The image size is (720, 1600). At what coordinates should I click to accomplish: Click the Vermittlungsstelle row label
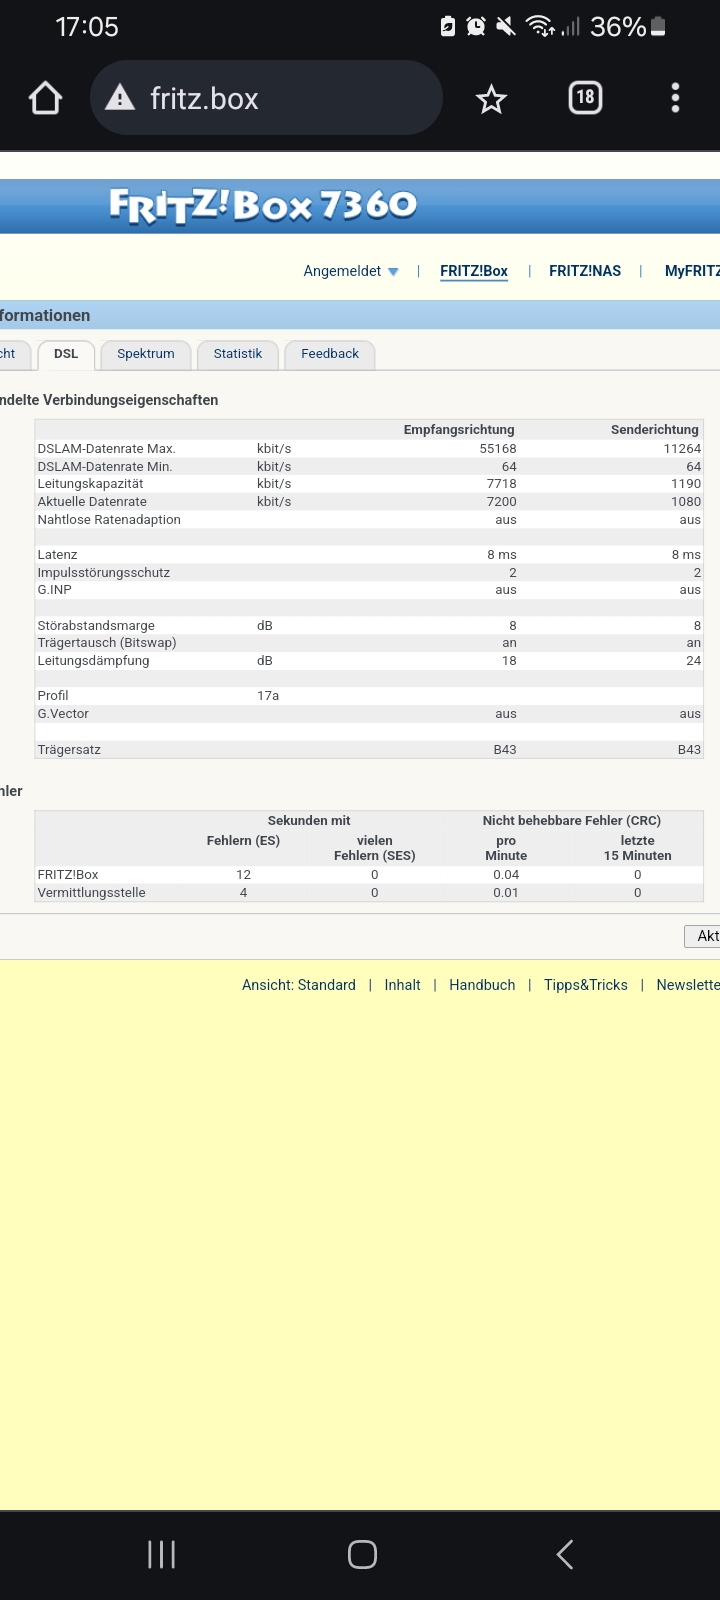click(x=91, y=893)
